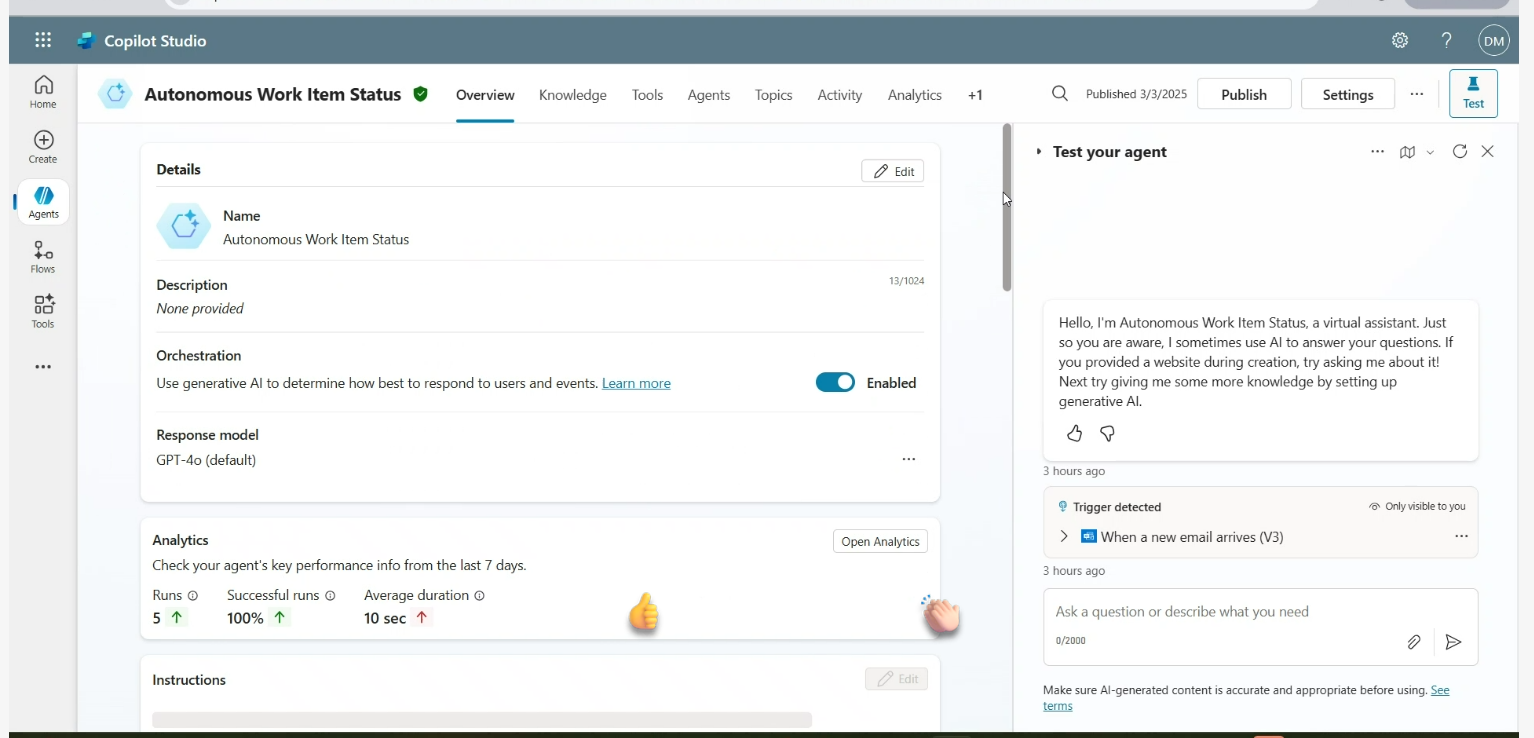Screen dimensions: 1534x738
Task: Click info icon next to Average duration
Action: point(479,595)
